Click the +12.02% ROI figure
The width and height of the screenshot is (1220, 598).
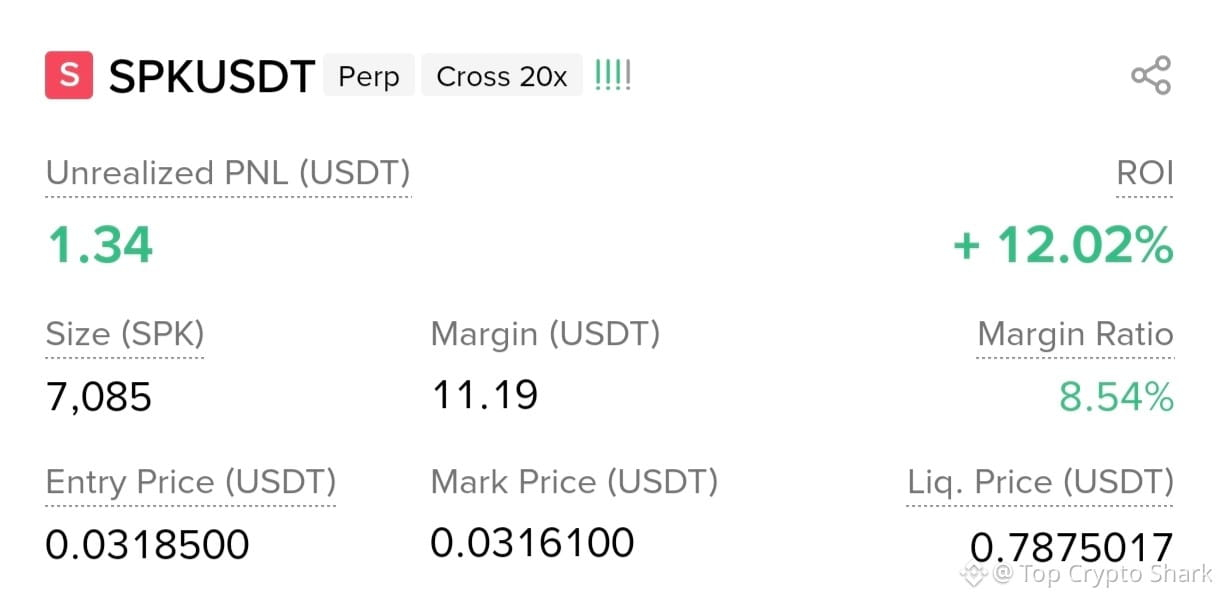(1063, 245)
